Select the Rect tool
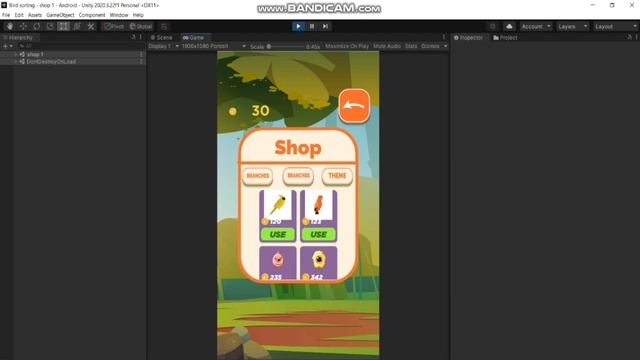 [x=63, y=27]
